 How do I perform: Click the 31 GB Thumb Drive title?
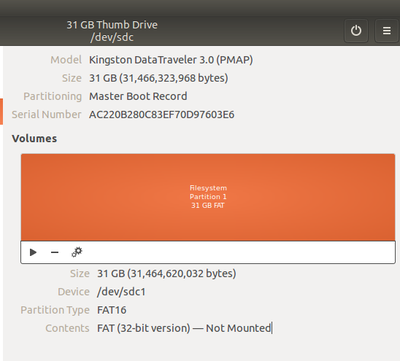tap(112, 25)
